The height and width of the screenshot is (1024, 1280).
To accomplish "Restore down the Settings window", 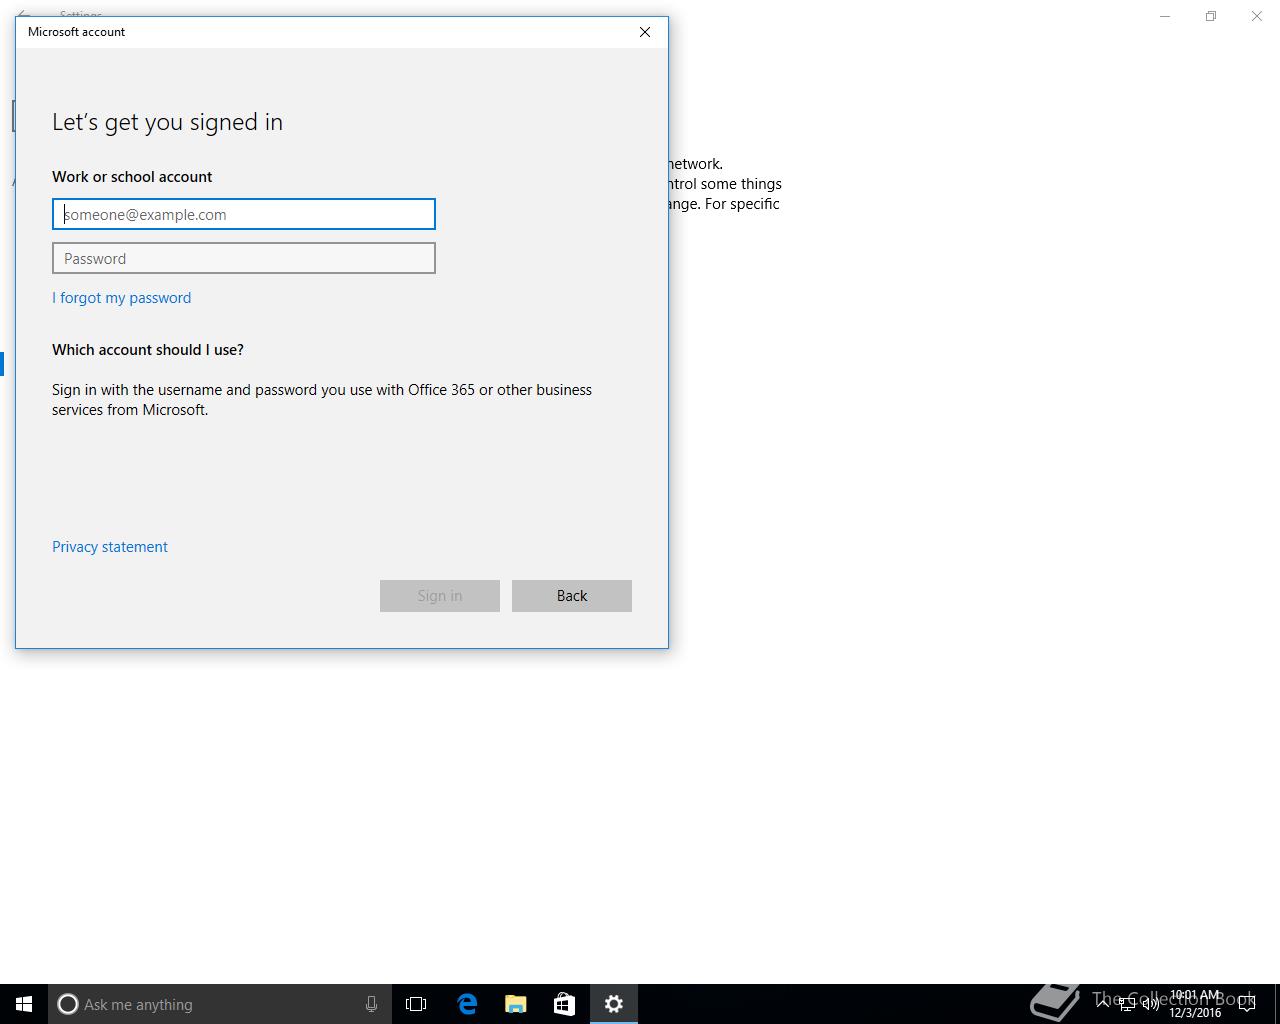I will (1211, 16).
